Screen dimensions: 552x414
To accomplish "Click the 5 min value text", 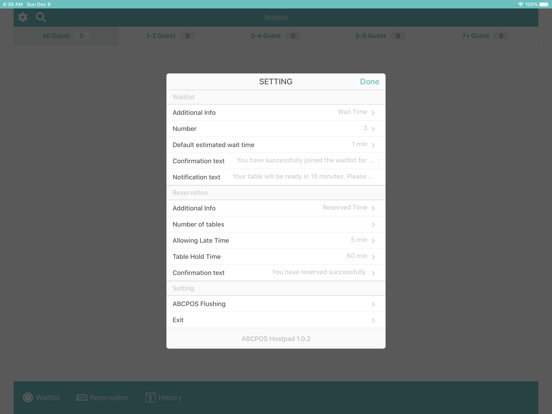I will point(359,240).
